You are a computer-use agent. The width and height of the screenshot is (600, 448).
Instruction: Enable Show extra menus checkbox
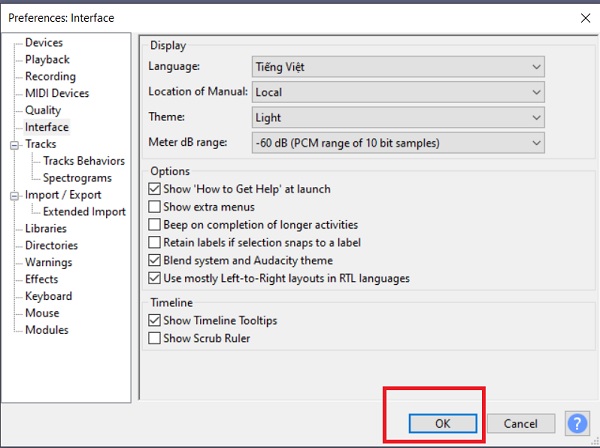[x=154, y=207]
